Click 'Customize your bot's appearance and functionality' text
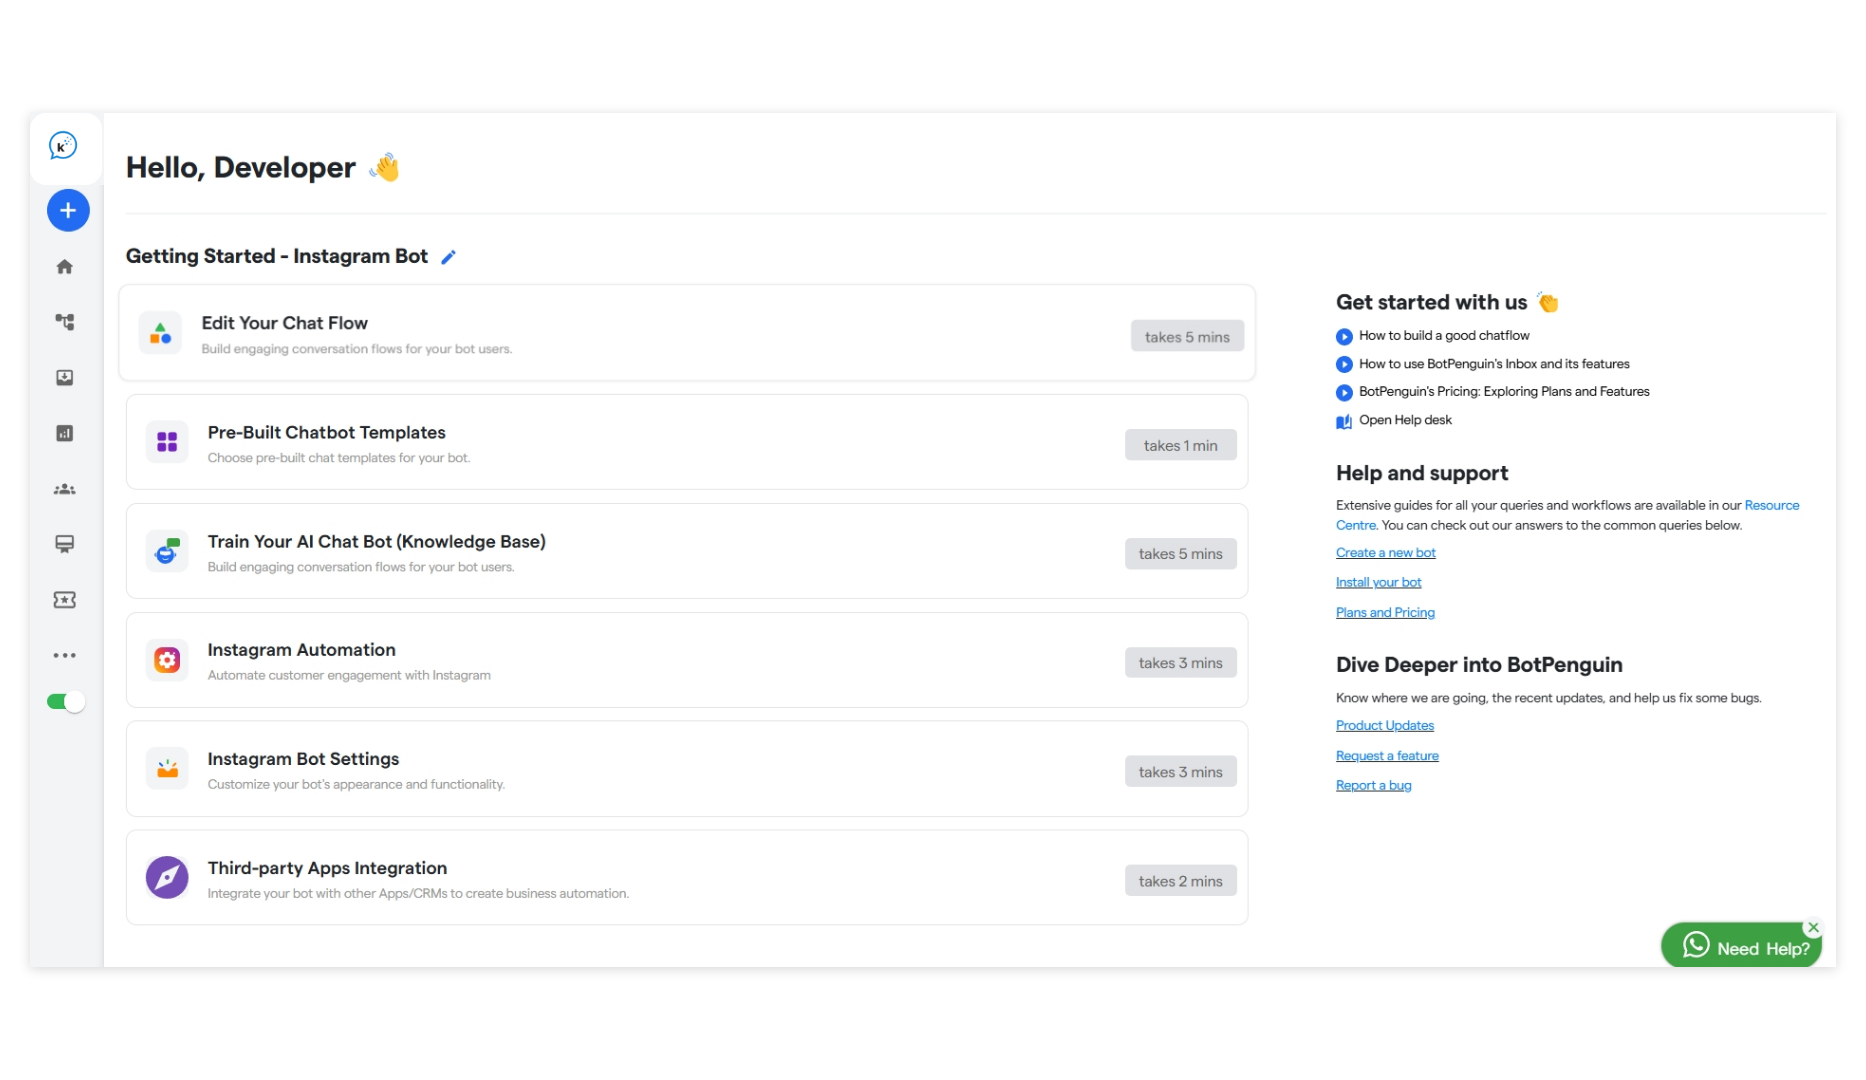This screenshot has width=1866, height=1080. click(x=356, y=785)
